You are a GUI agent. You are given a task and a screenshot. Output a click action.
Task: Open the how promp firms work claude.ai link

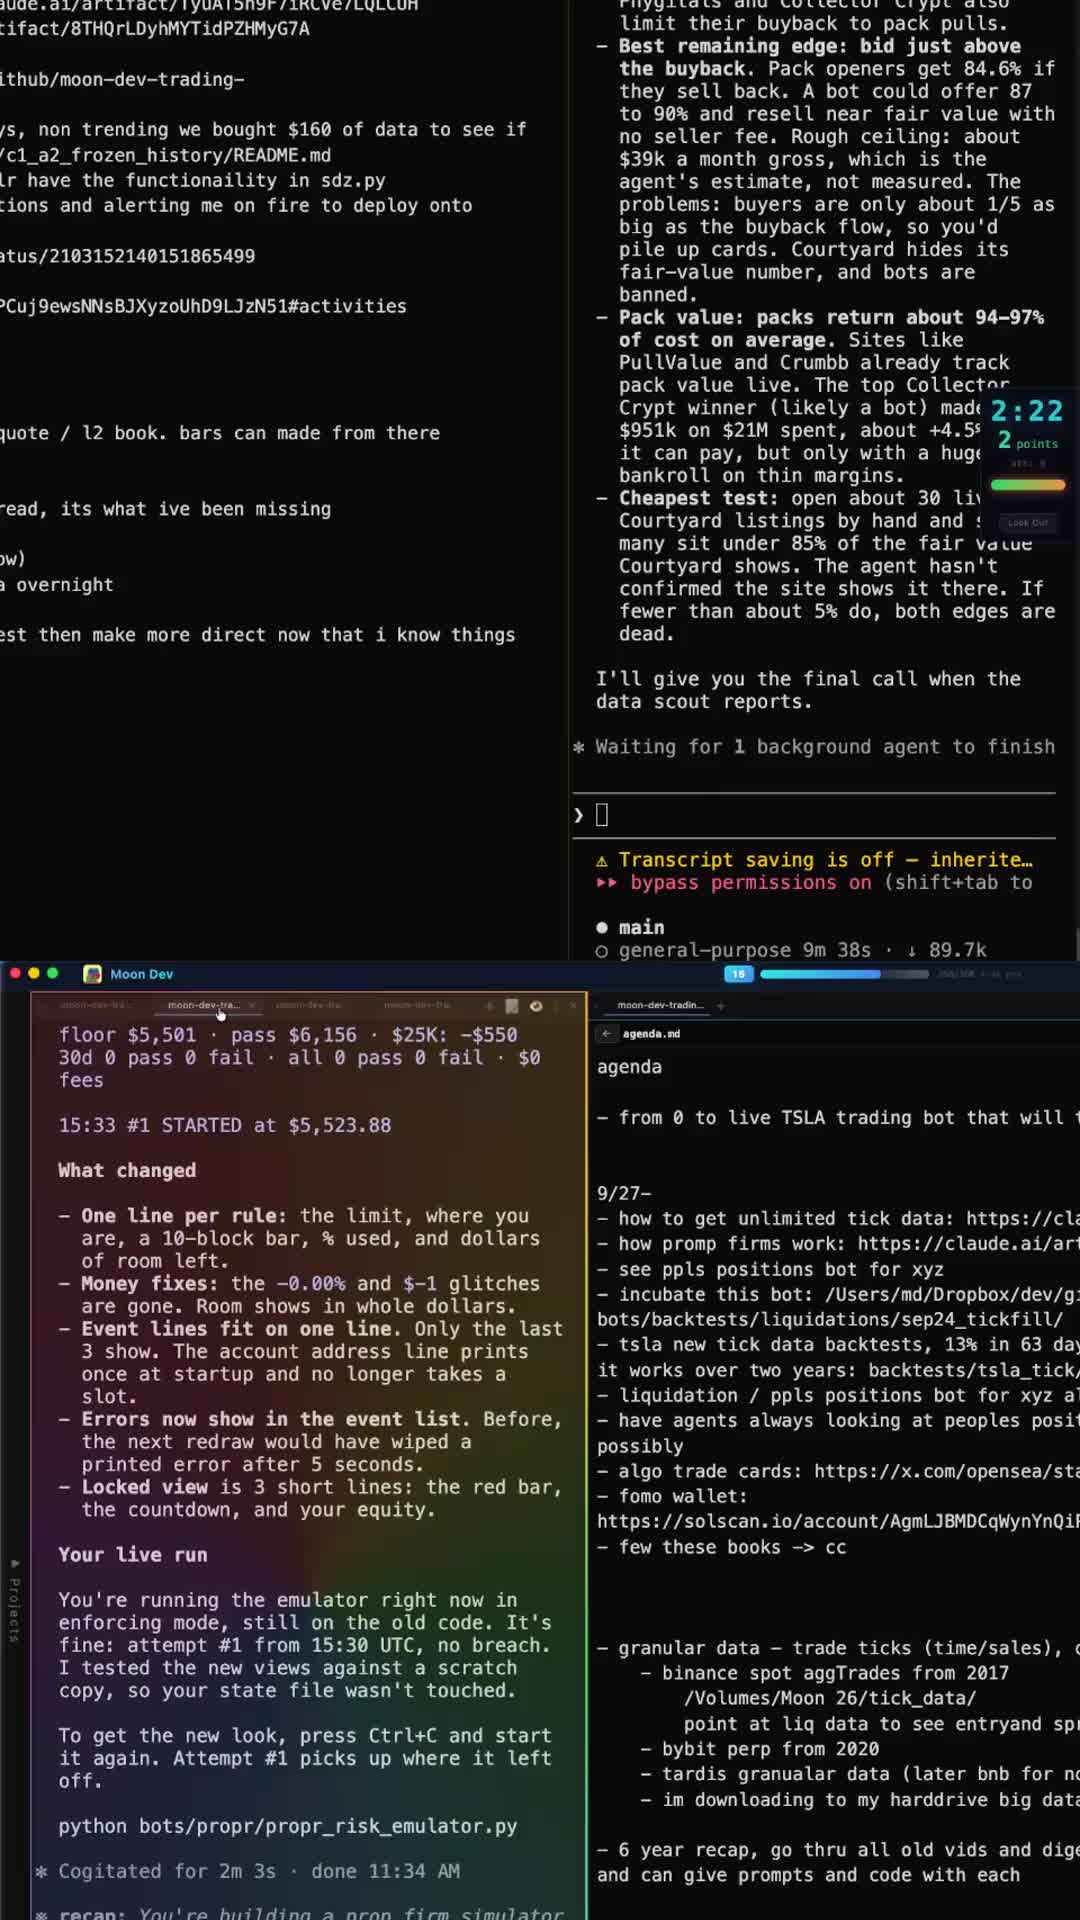point(968,1243)
